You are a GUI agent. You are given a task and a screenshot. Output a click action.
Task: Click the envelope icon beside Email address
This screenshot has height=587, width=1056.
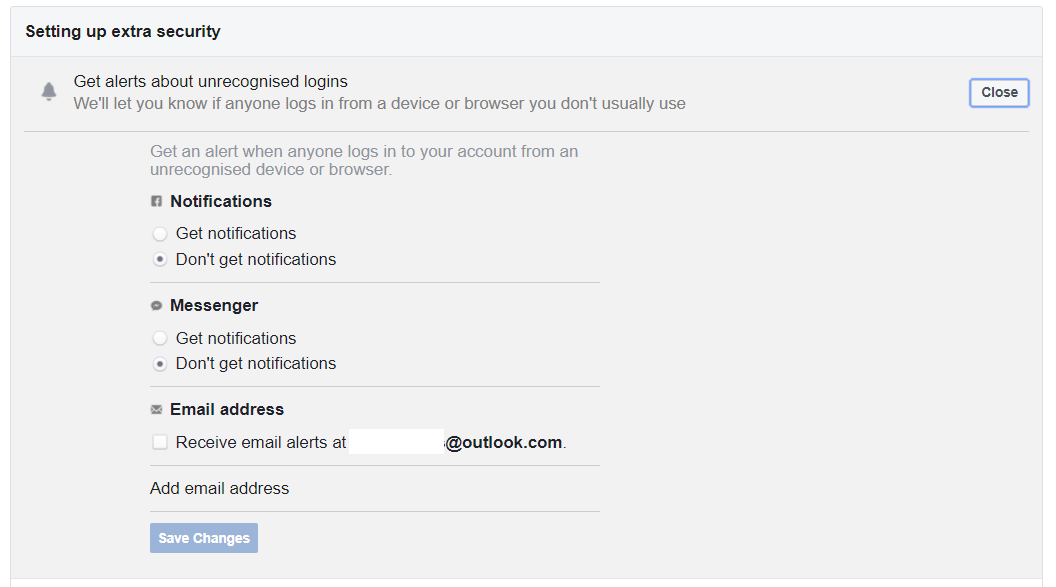[x=156, y=410]
